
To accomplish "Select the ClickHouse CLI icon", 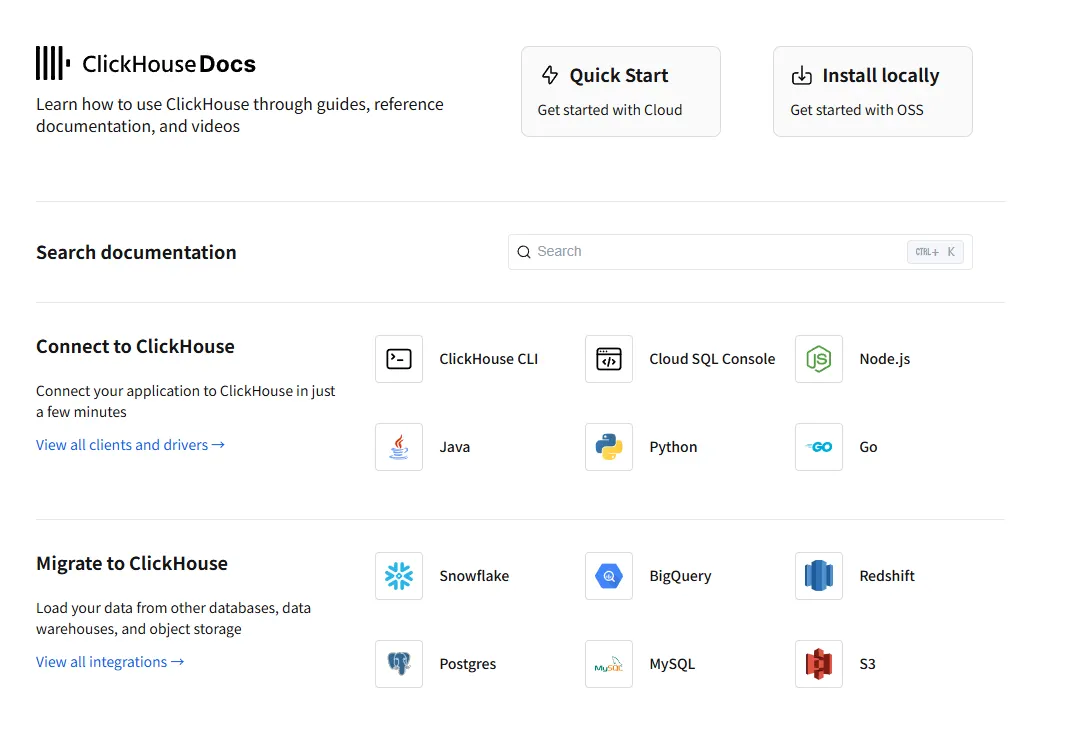I will coord(399,358).
